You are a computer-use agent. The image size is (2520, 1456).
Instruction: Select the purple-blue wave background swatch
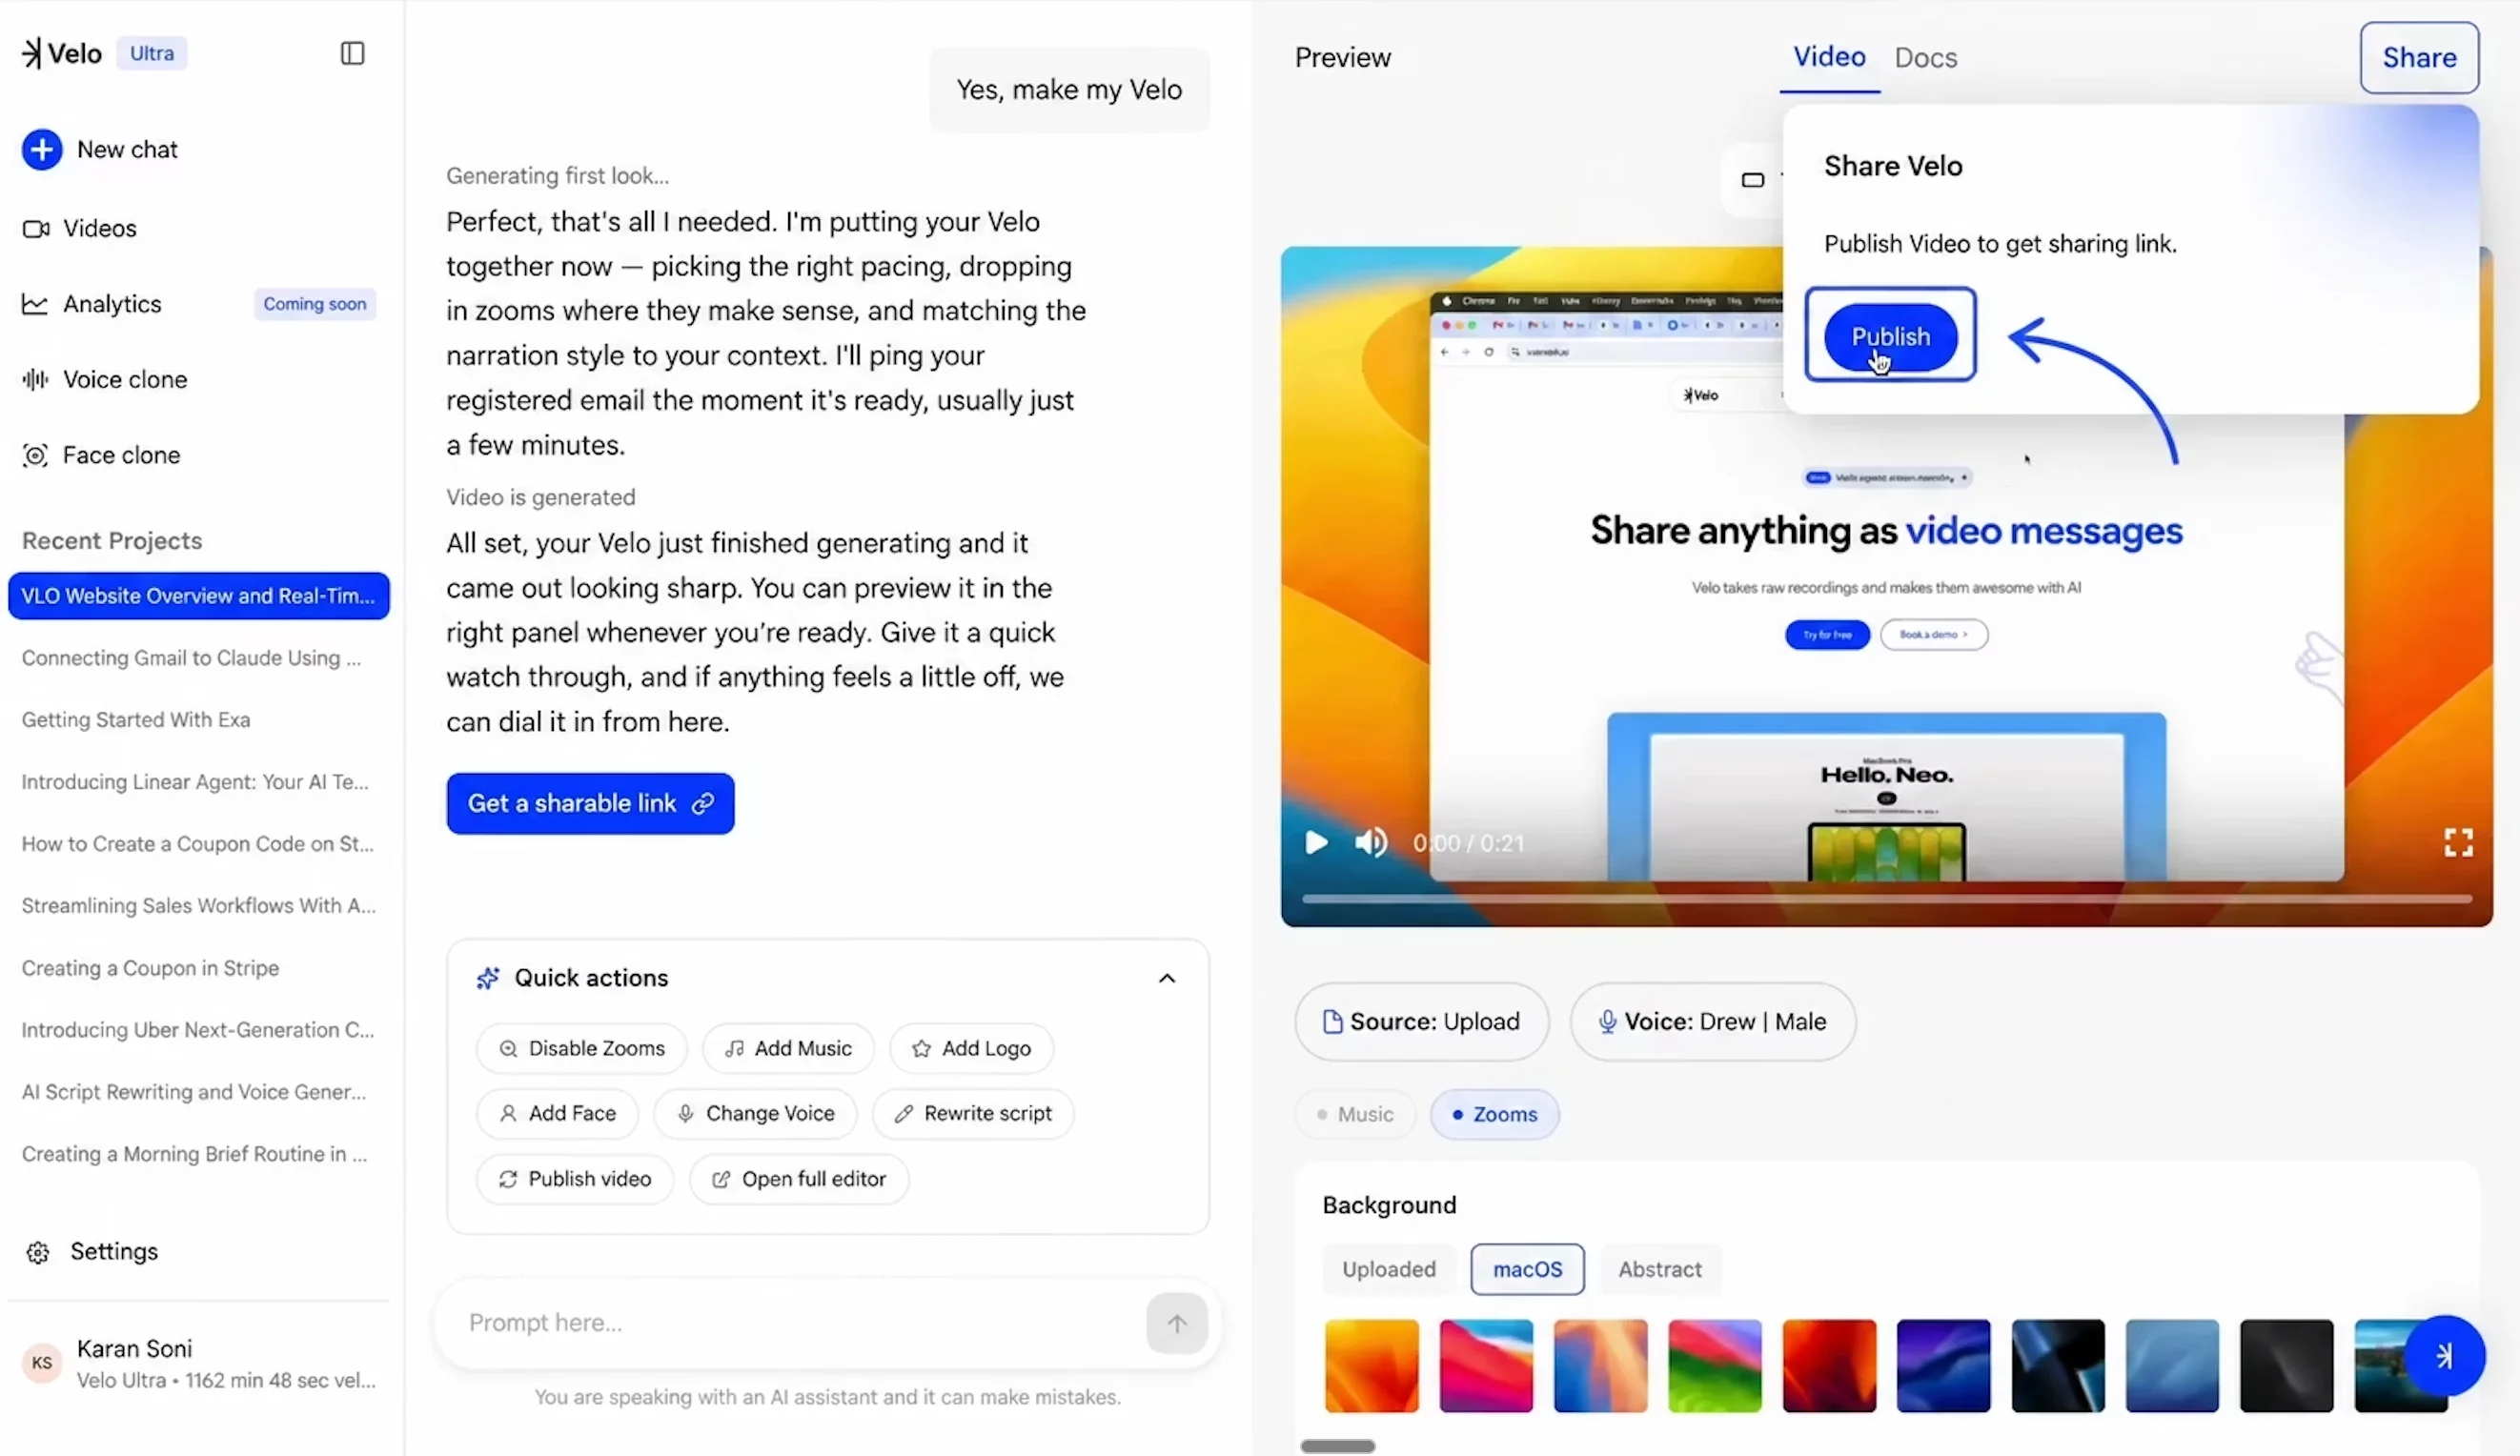click(x=1943, y=1365)
